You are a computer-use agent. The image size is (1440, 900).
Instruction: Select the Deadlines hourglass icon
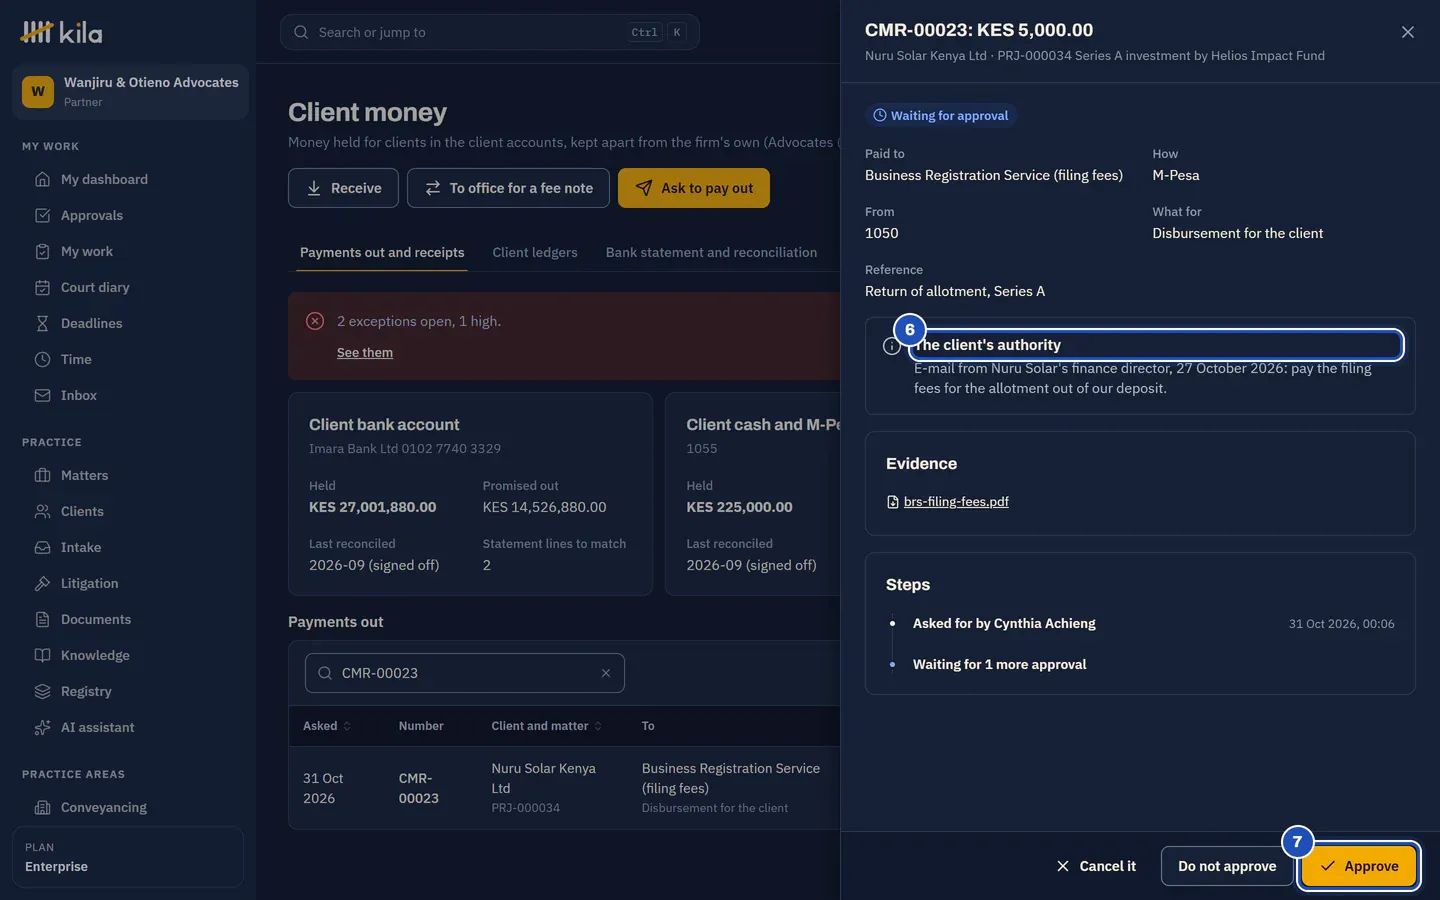point(42,323)
